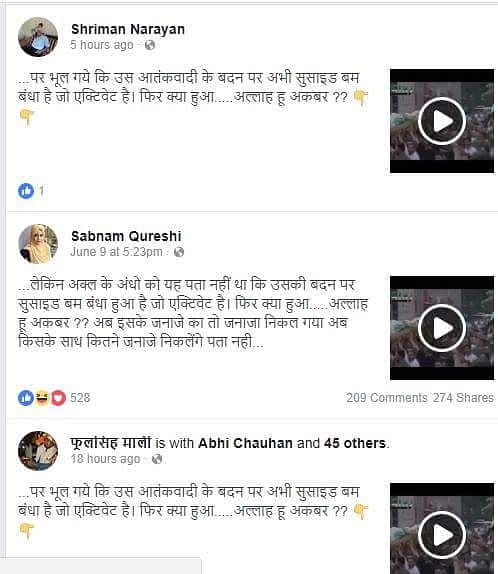Open Sabnam Qureshi's profile name link

pyautogui.click(x=126, y=236)
